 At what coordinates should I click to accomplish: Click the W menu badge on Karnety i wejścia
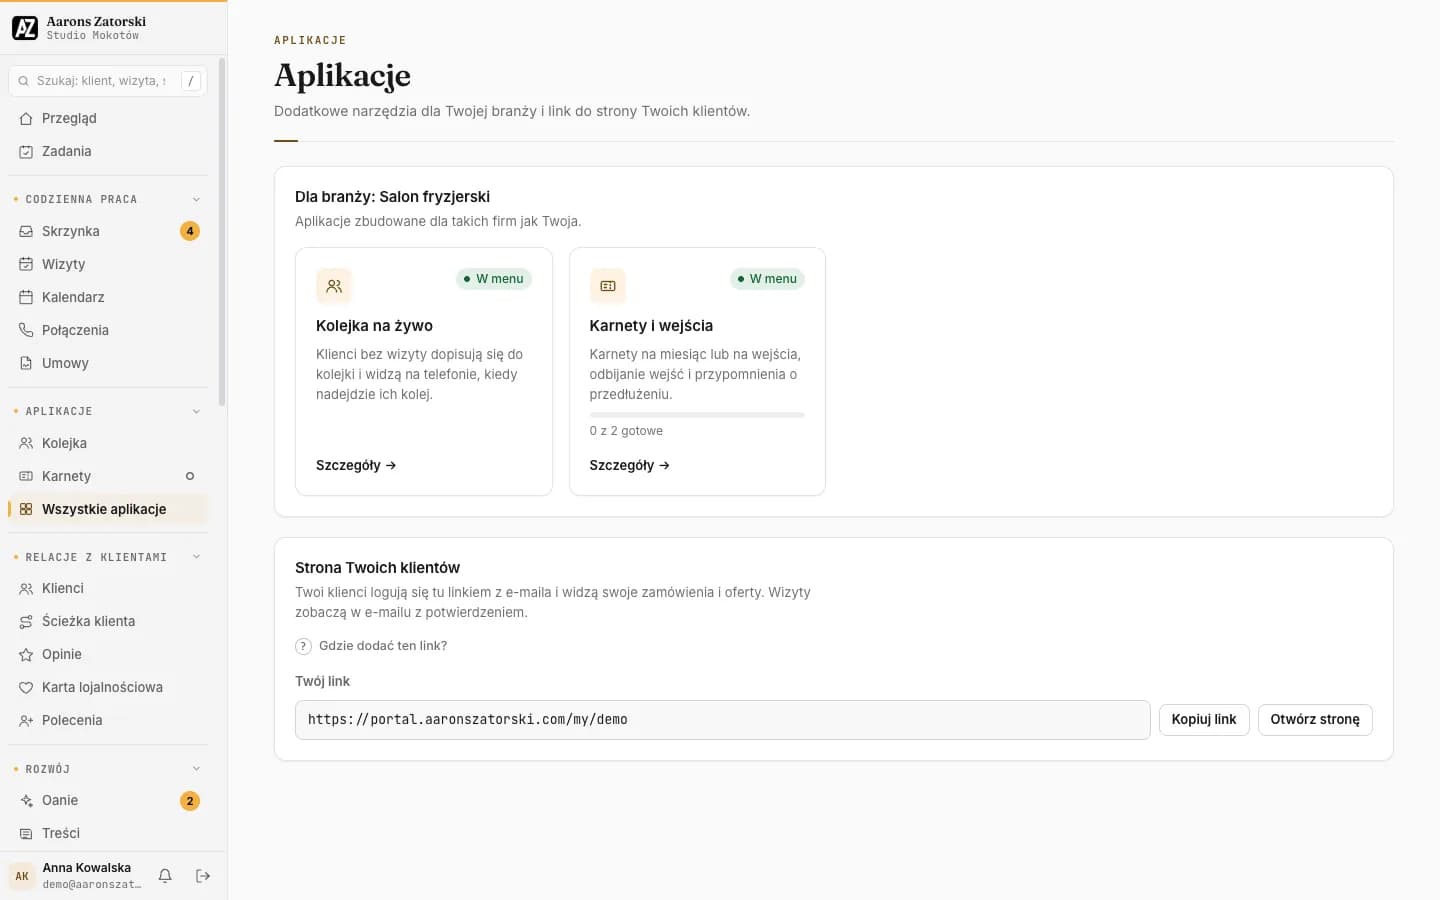[768, 279]
